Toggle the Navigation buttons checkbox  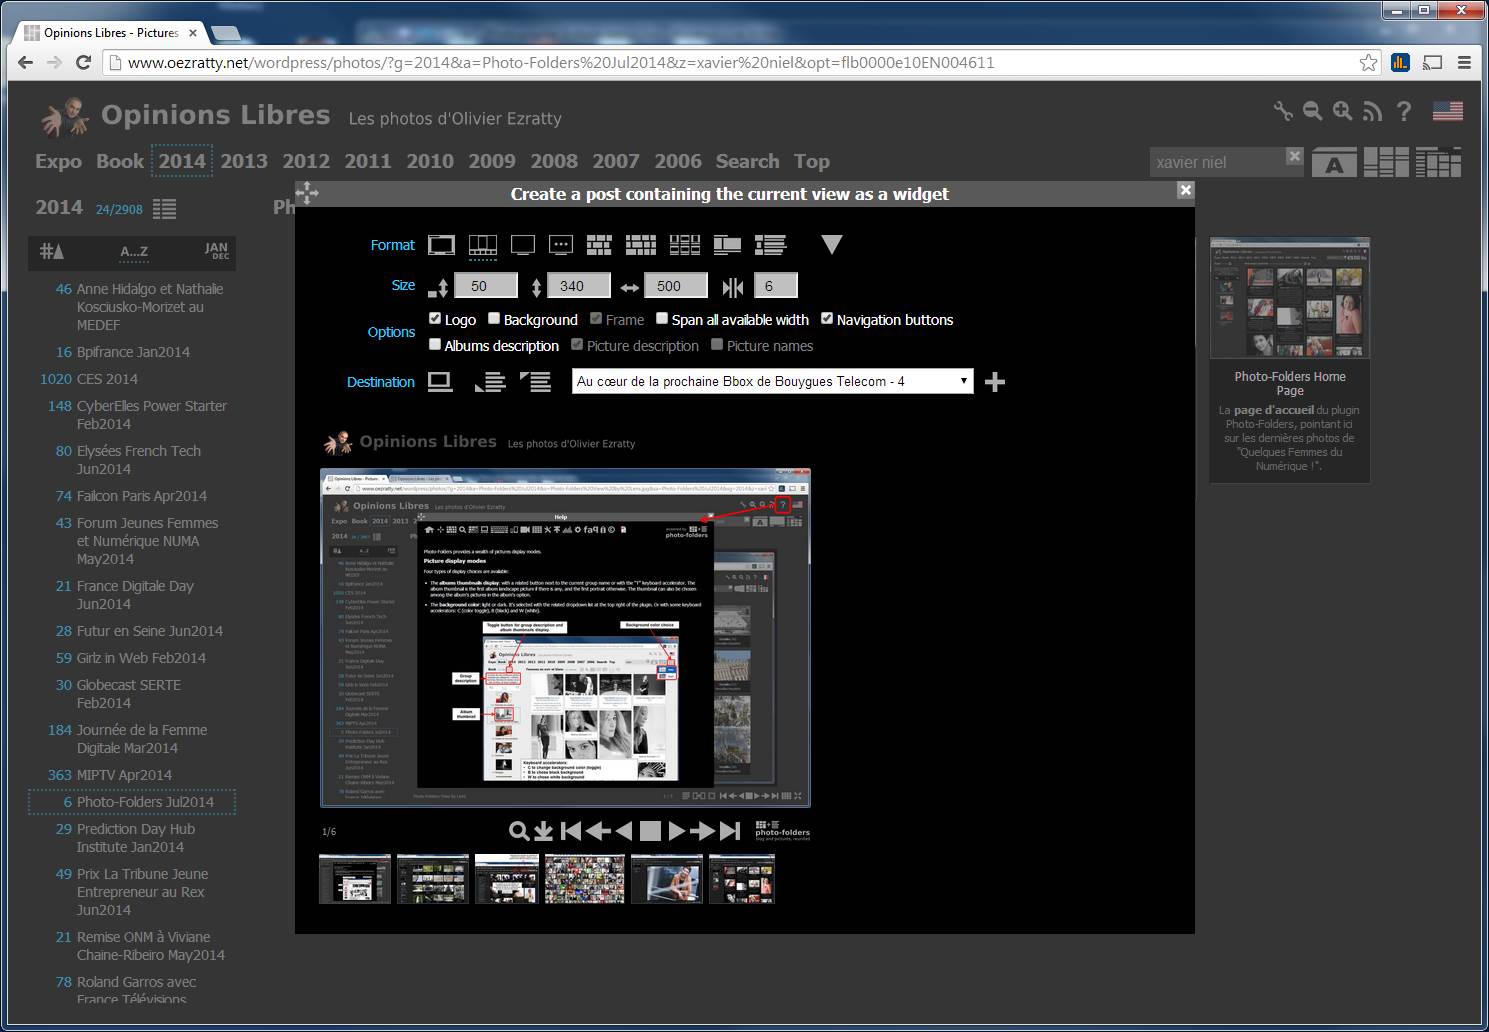point(827,319)
